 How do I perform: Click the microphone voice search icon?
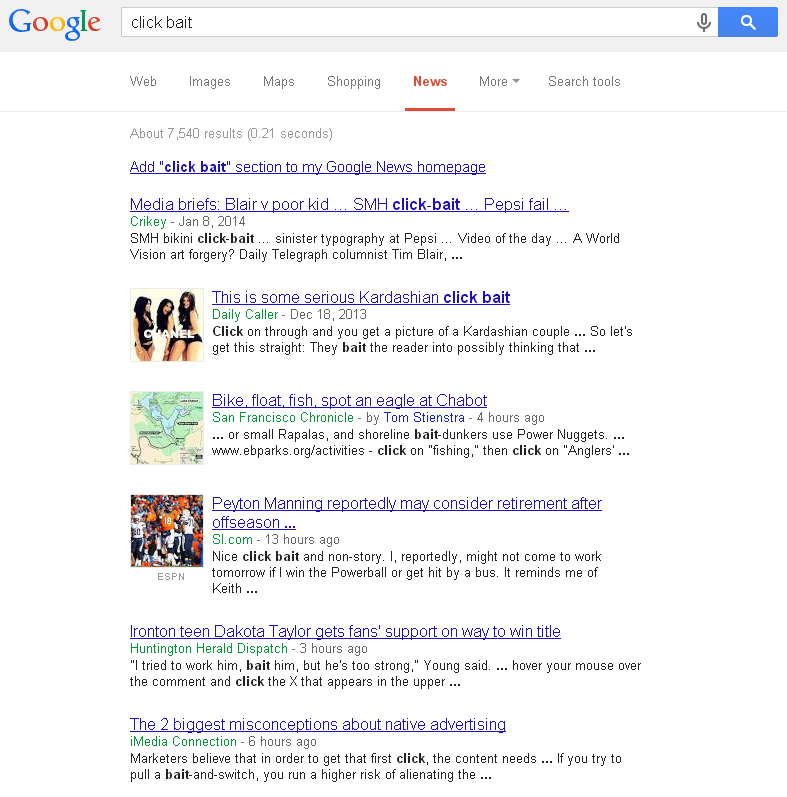click(x=704, y=22)
